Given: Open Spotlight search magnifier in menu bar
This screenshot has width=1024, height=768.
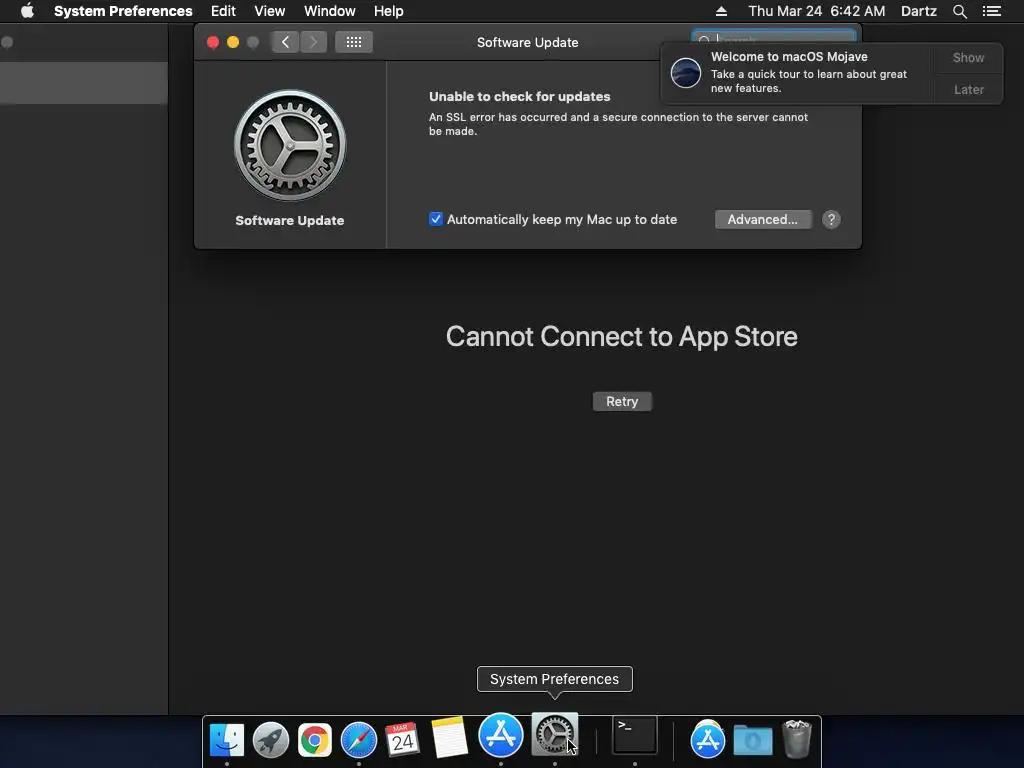Looking at the screenshot, I should point(959,11).
